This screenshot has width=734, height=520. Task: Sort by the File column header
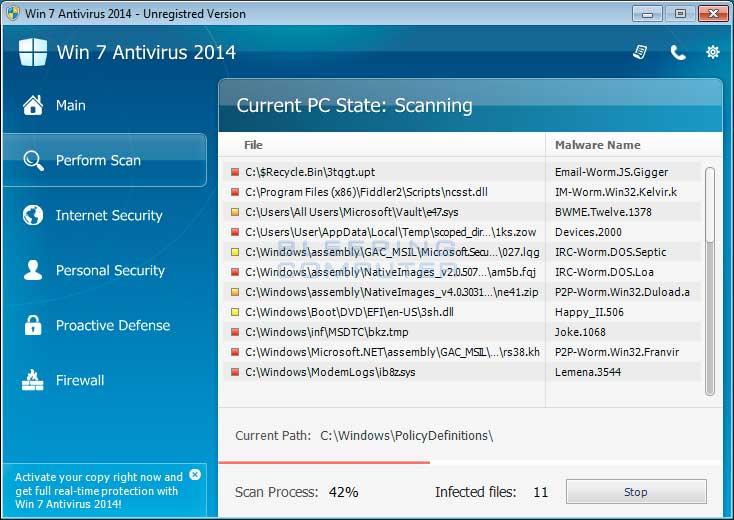pos(253,145)
